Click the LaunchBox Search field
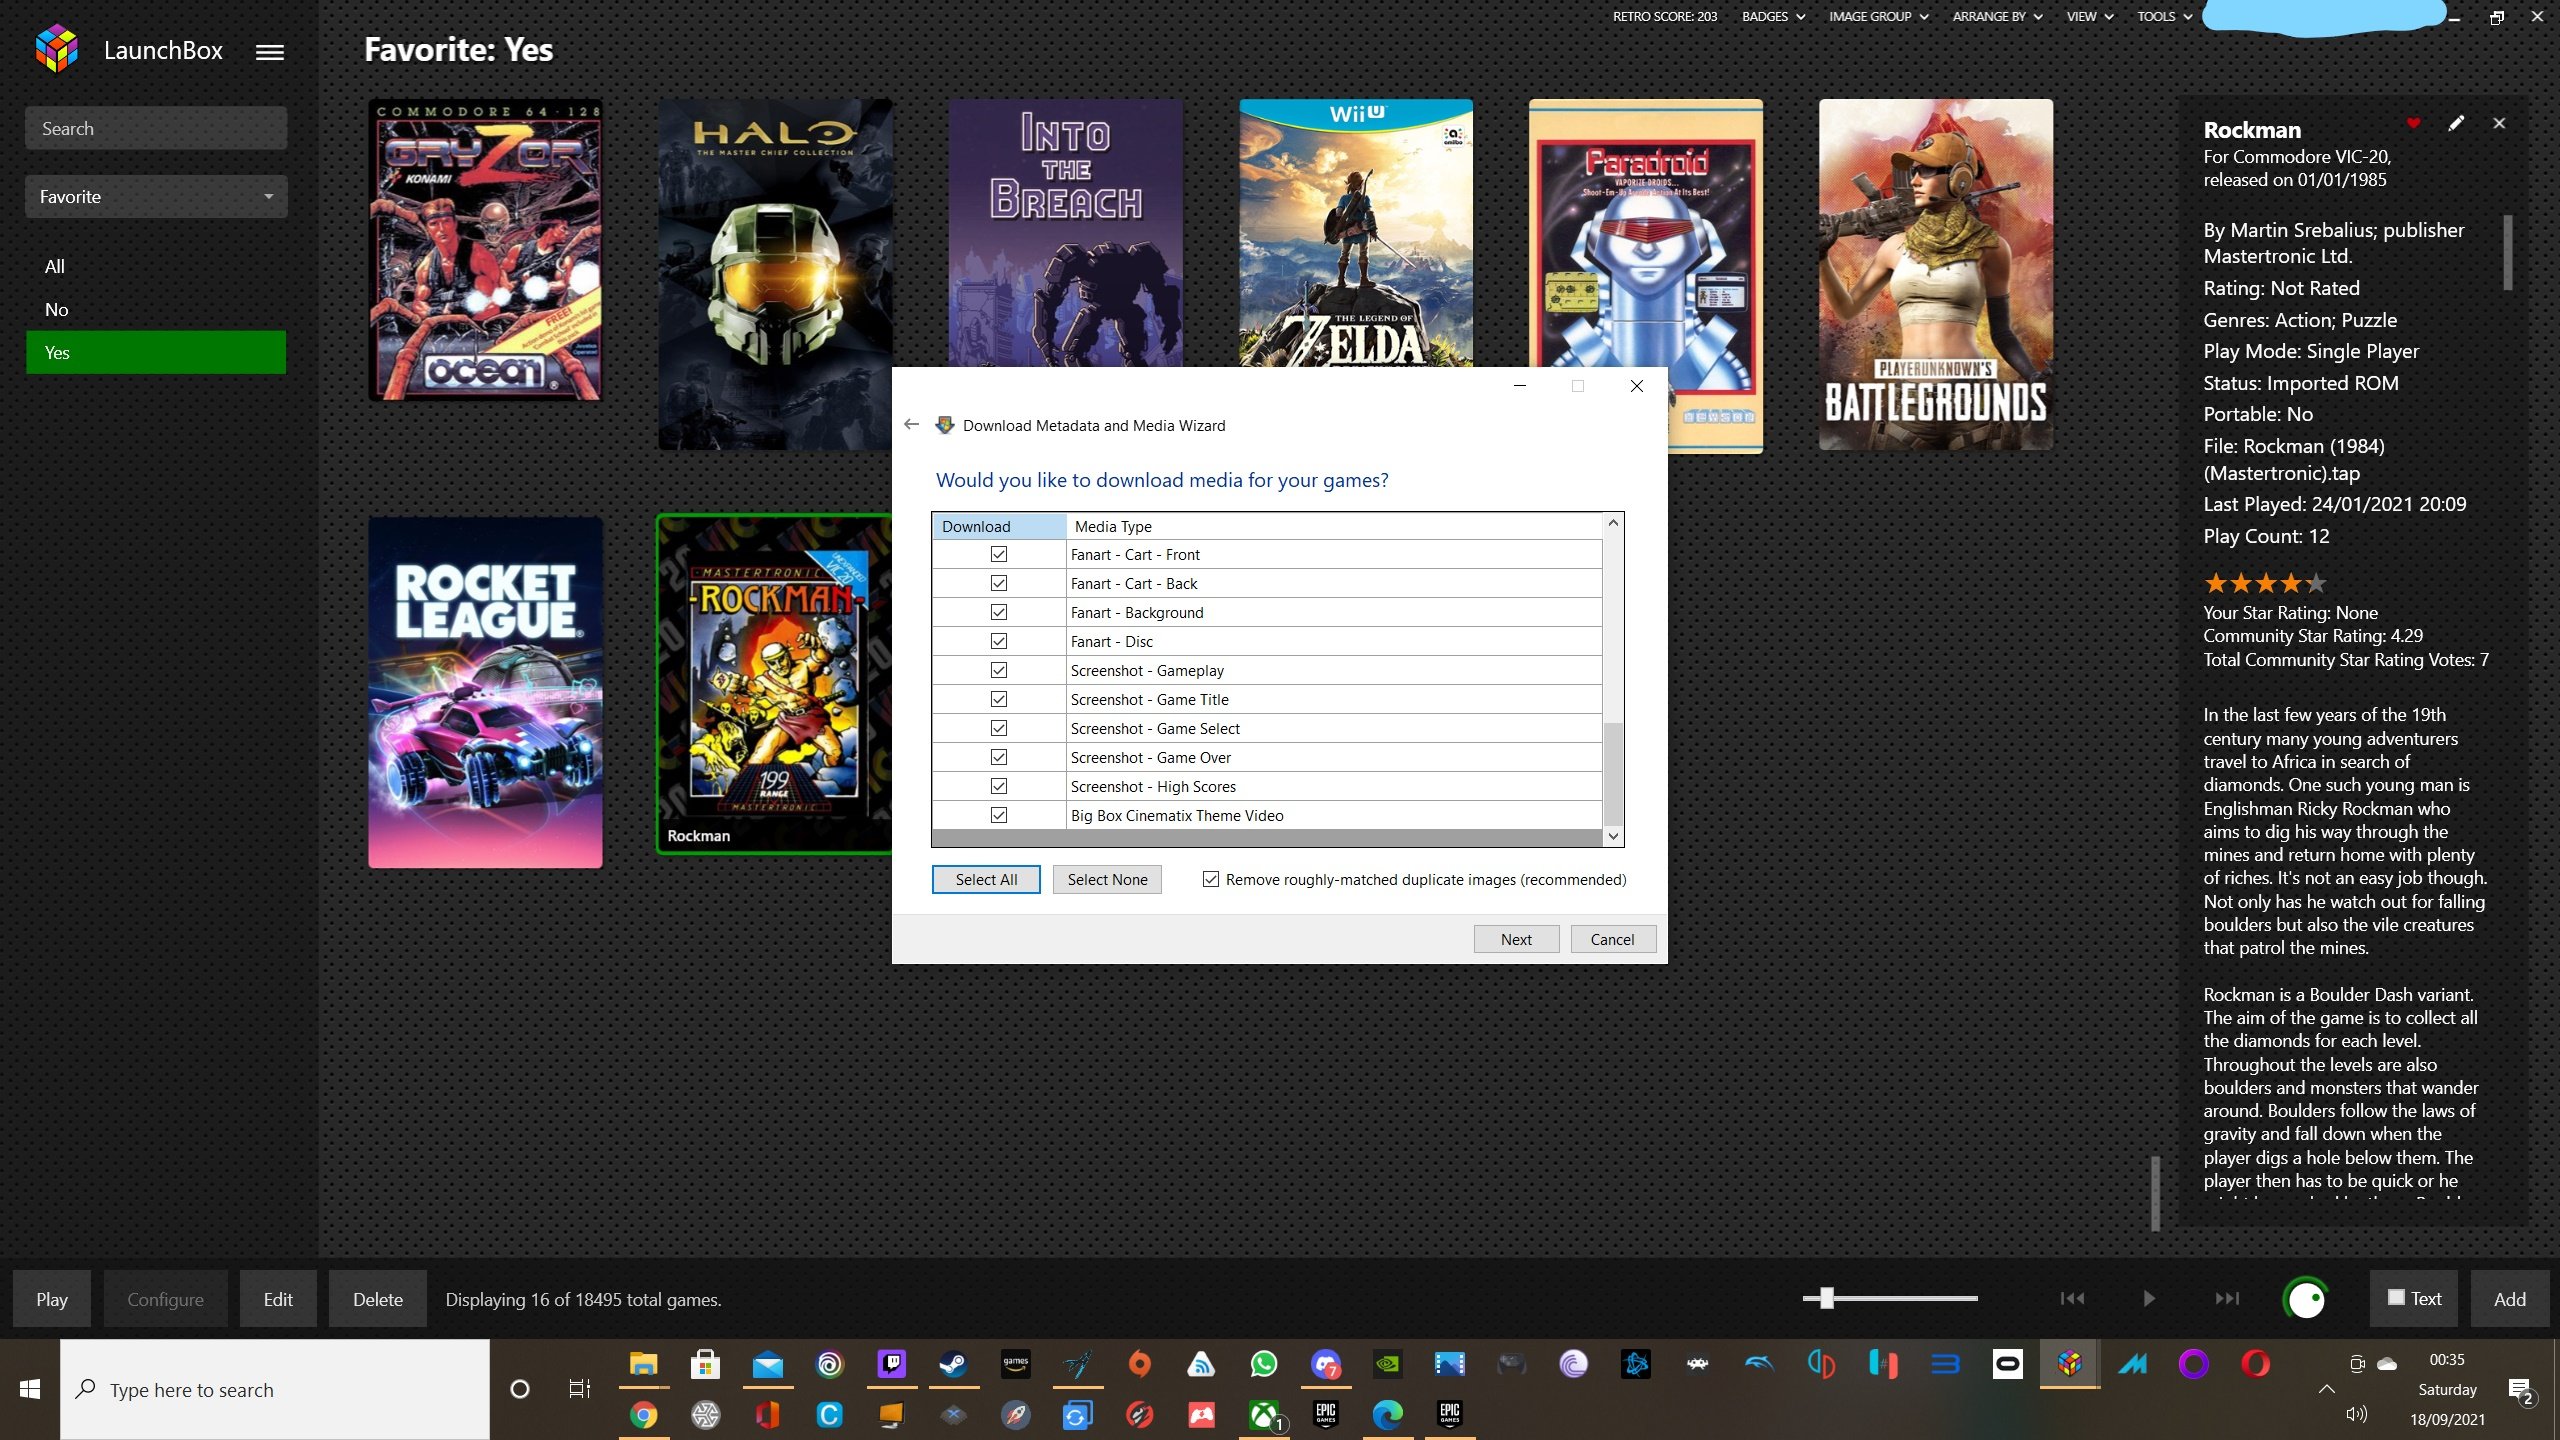Screen dimensions: 2560x1440 pyautogui.click(x=156, y=128)
